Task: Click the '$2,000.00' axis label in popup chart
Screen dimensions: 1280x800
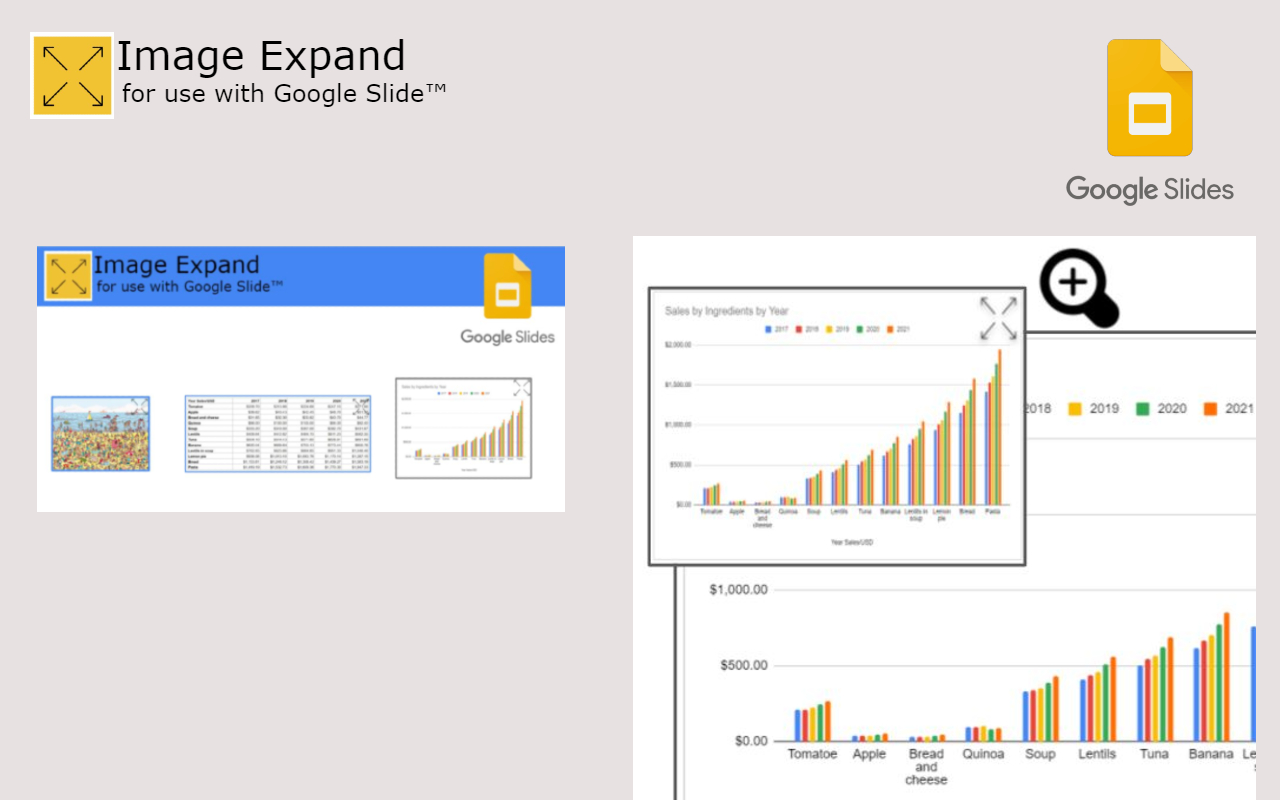Action: (679, 345)
